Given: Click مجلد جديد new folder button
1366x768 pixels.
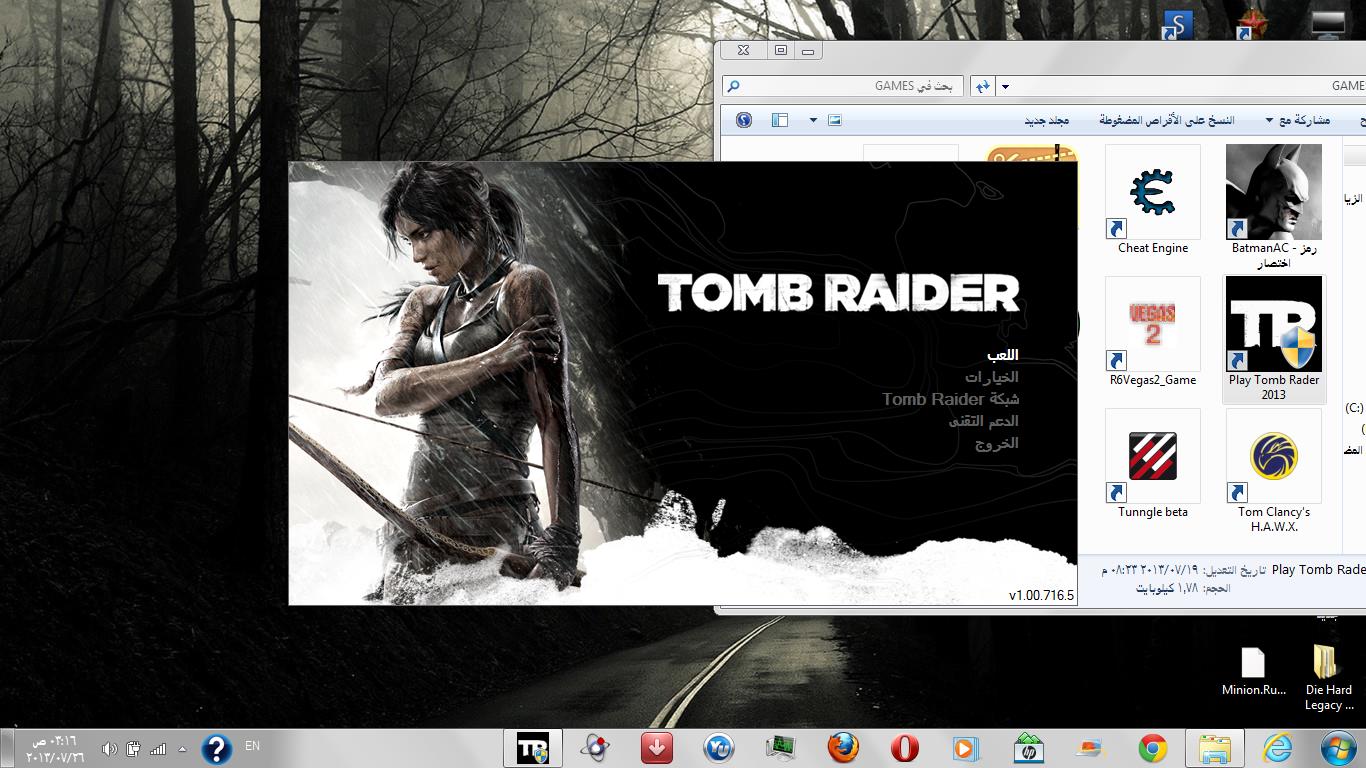Looking at the screenshot, I should tap(1047, 120).
